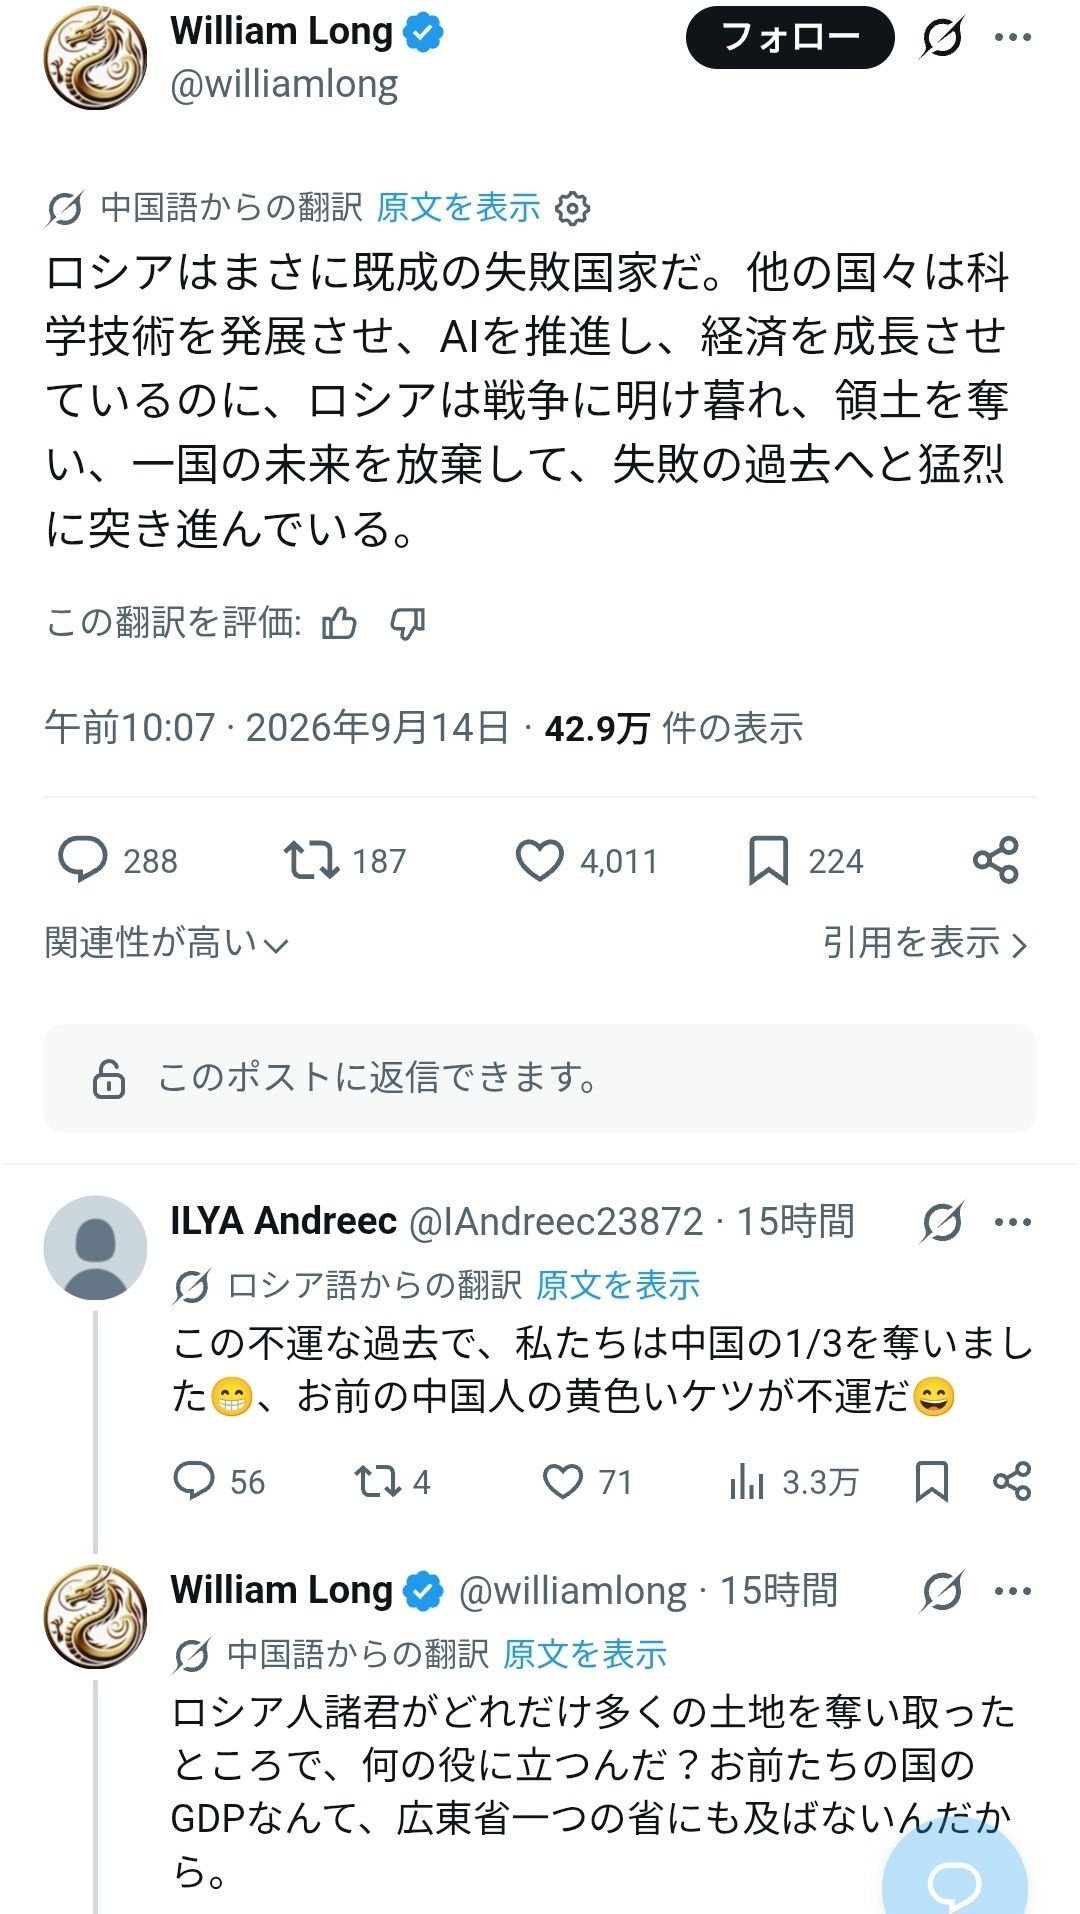Open translation settings gear icon

click(572, 208)
